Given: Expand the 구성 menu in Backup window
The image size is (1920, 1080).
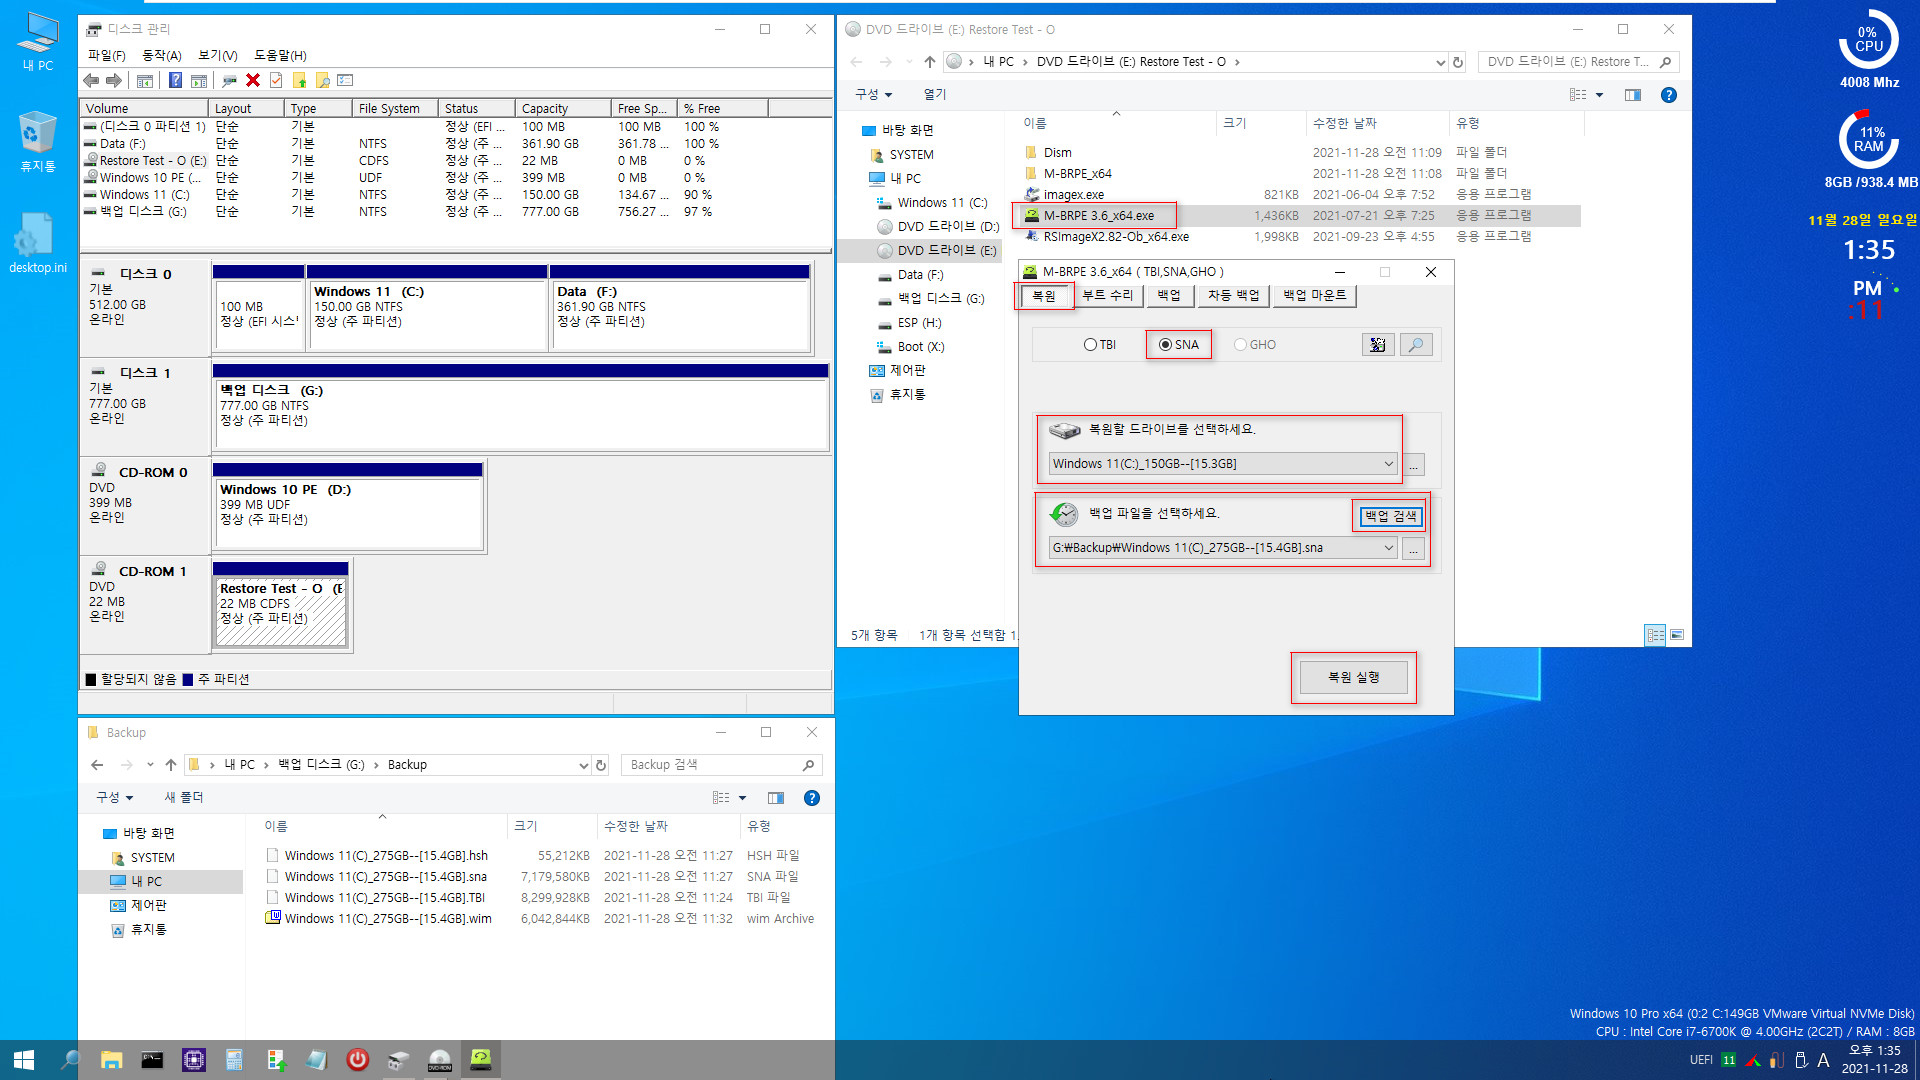Looking at the screenshot, I should coord(115,798).
